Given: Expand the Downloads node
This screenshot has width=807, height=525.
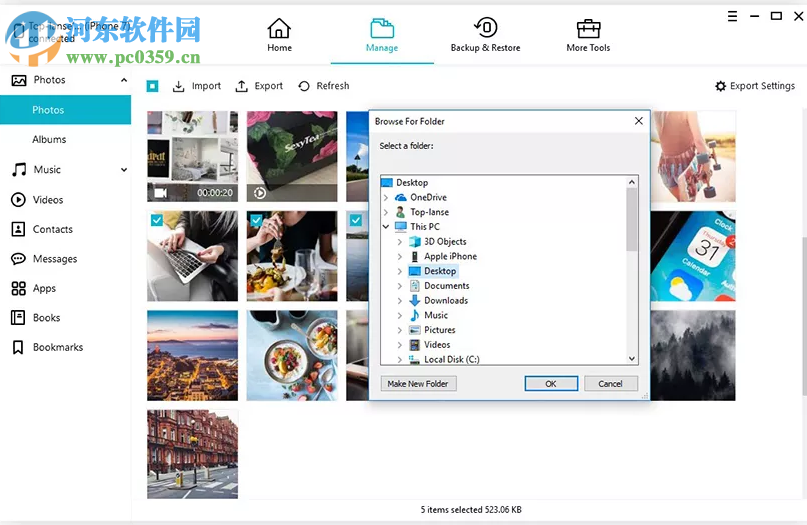Looking at the screenshot, I should [399, 301].
